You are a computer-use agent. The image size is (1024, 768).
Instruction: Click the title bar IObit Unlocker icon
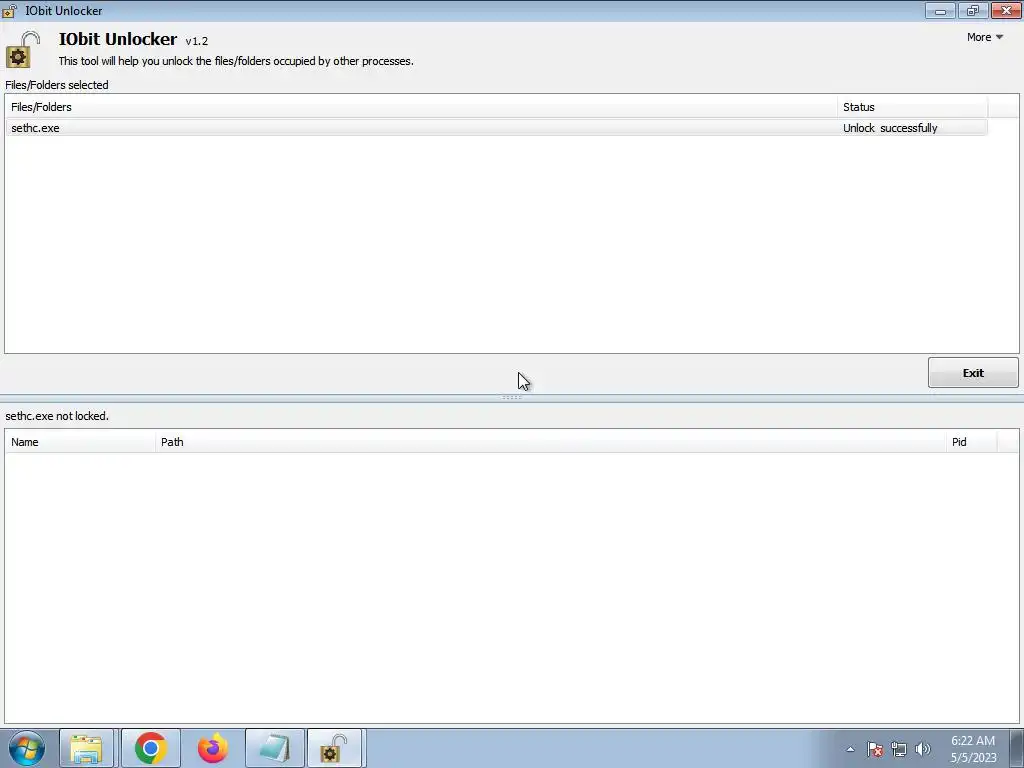tap(9, 11)
